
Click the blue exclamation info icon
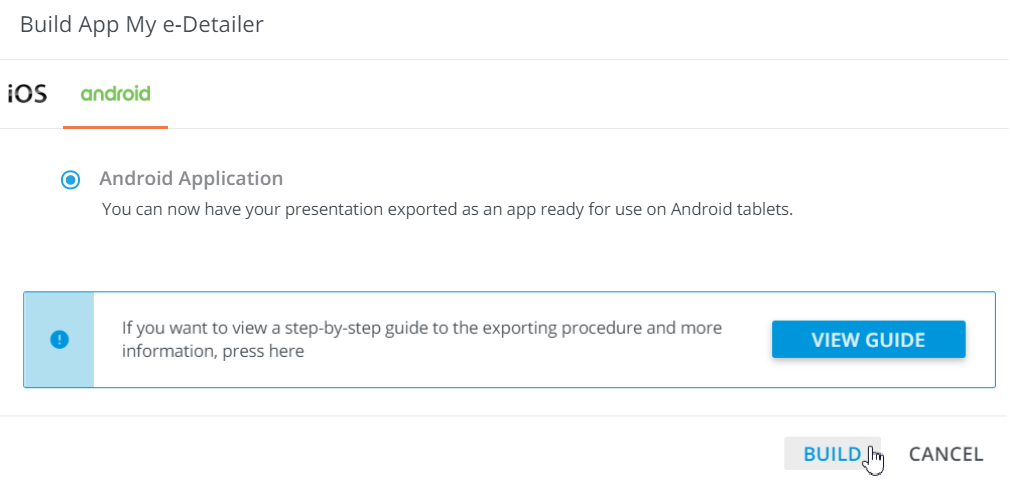click(59, 339)
